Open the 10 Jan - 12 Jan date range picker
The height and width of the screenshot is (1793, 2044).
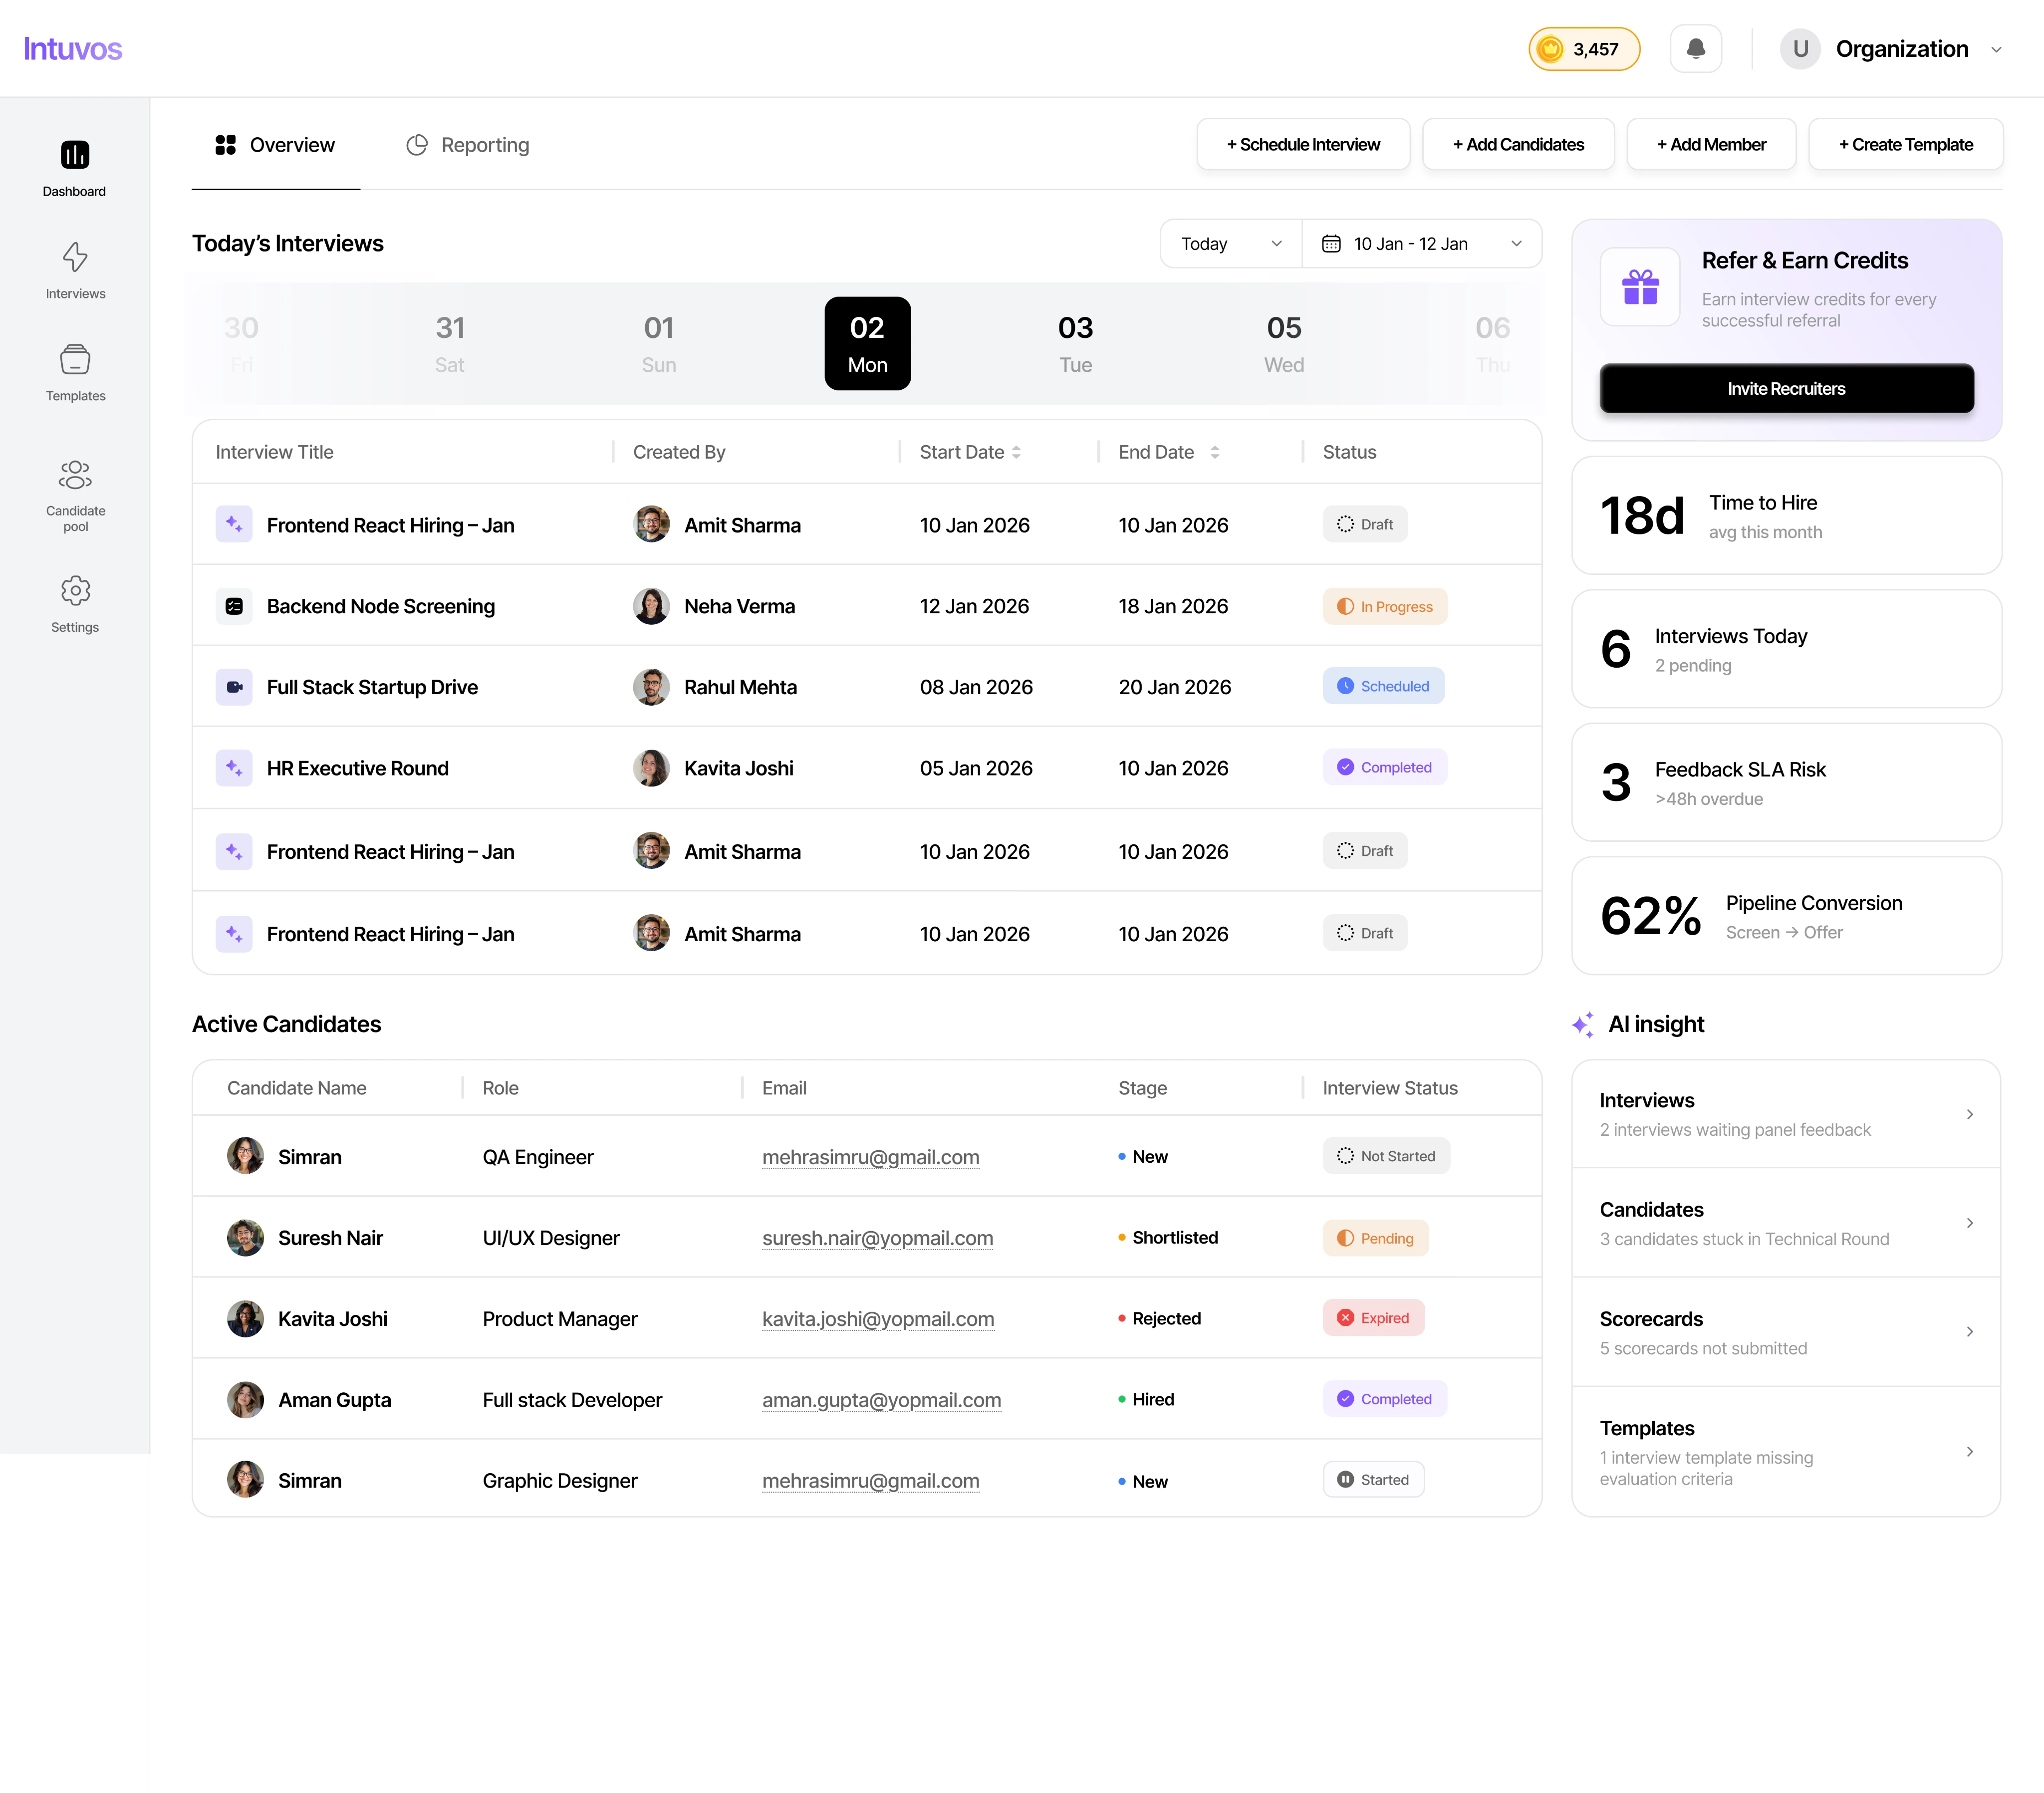1422,243
